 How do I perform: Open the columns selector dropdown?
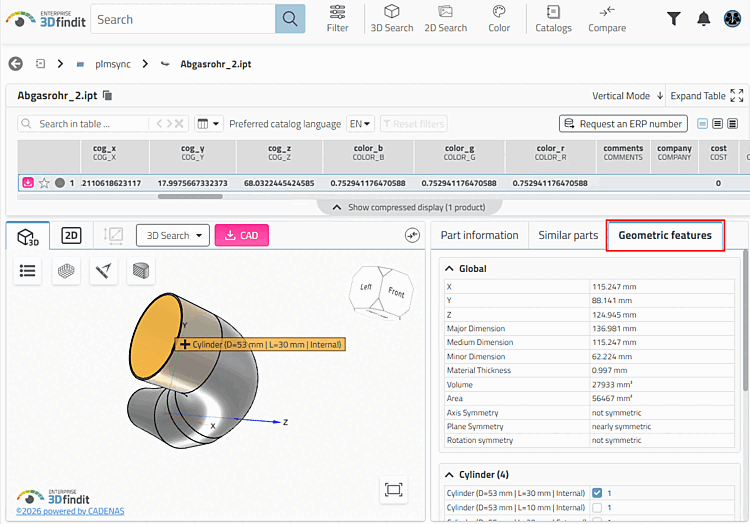(x=209, y=124)
